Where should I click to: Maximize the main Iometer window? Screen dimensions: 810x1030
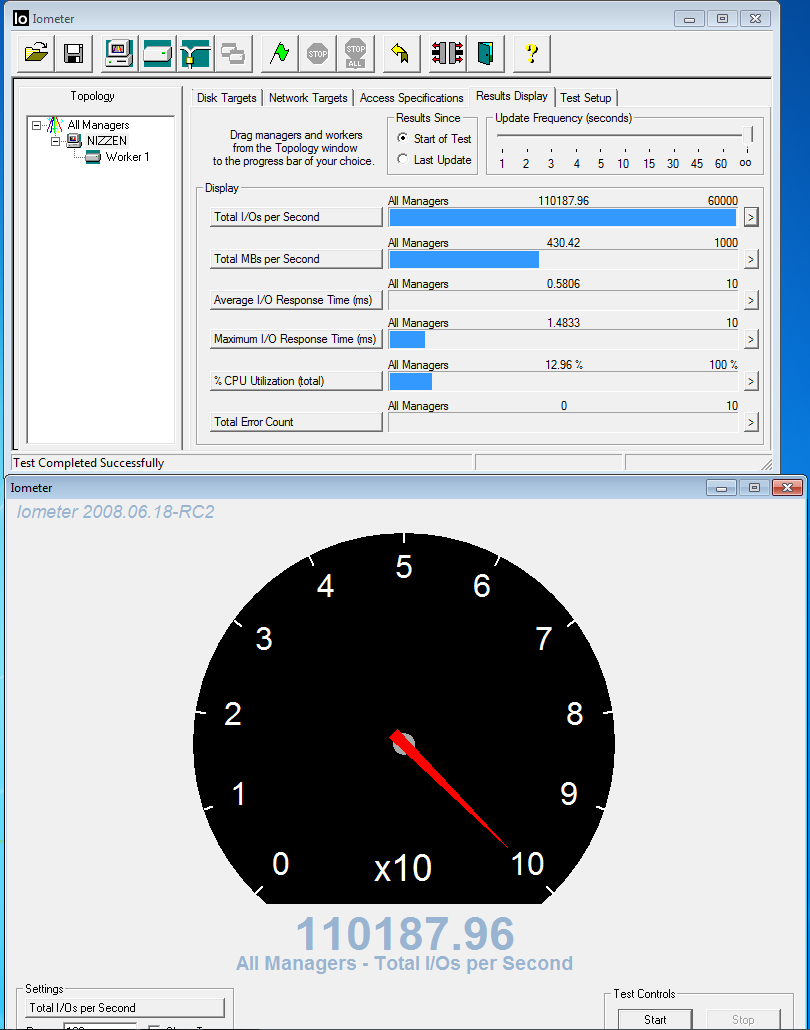(722, 19)
